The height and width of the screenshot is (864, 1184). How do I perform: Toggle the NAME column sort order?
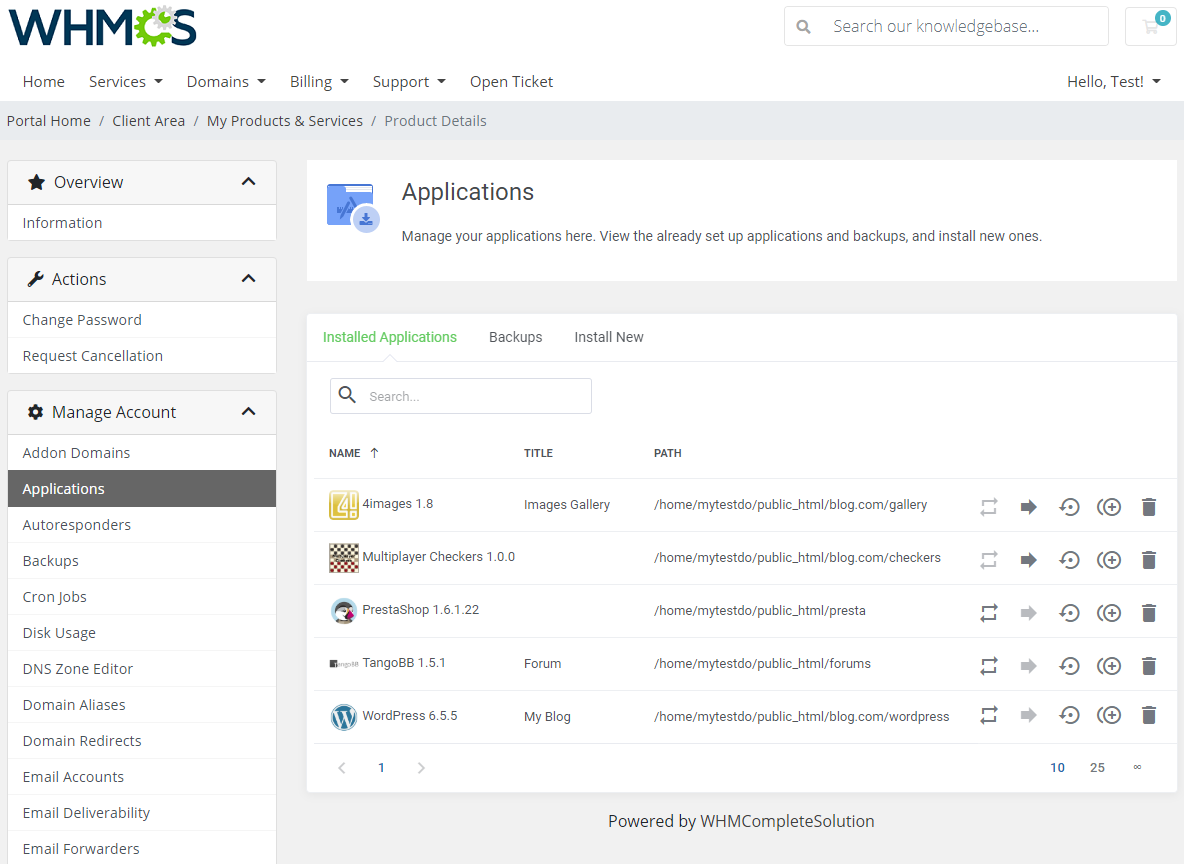point(354,452)
